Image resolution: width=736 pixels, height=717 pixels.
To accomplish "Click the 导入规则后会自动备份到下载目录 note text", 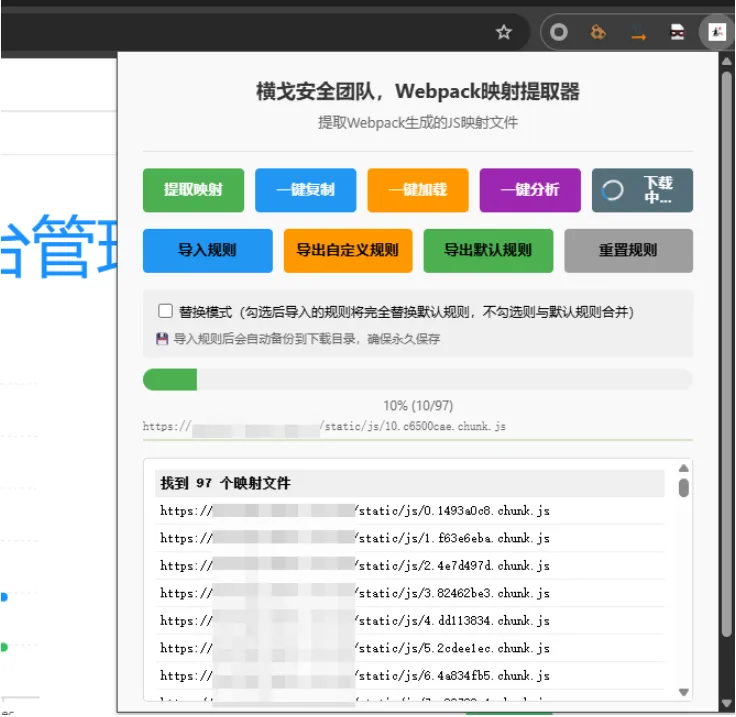I will click(307, 339).
